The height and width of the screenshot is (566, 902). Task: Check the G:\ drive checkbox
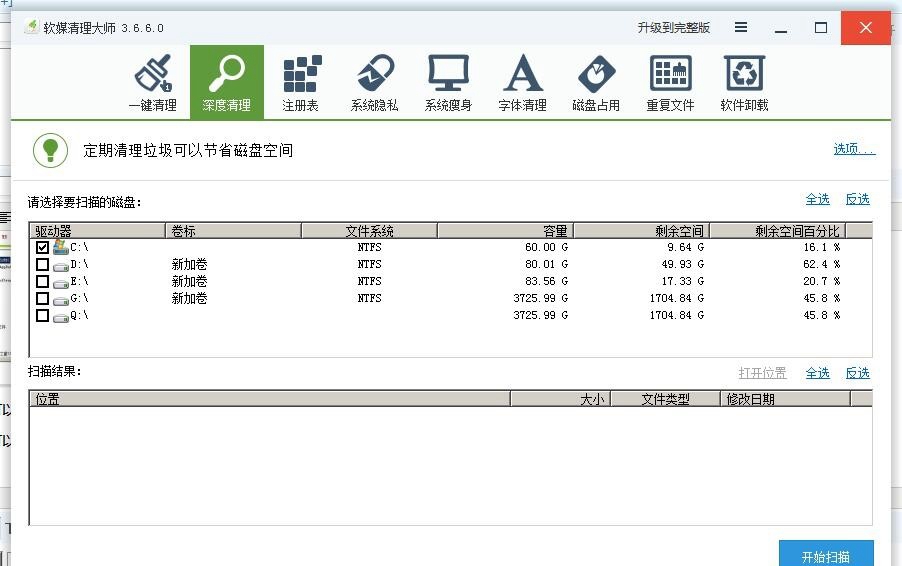[42, 299]
